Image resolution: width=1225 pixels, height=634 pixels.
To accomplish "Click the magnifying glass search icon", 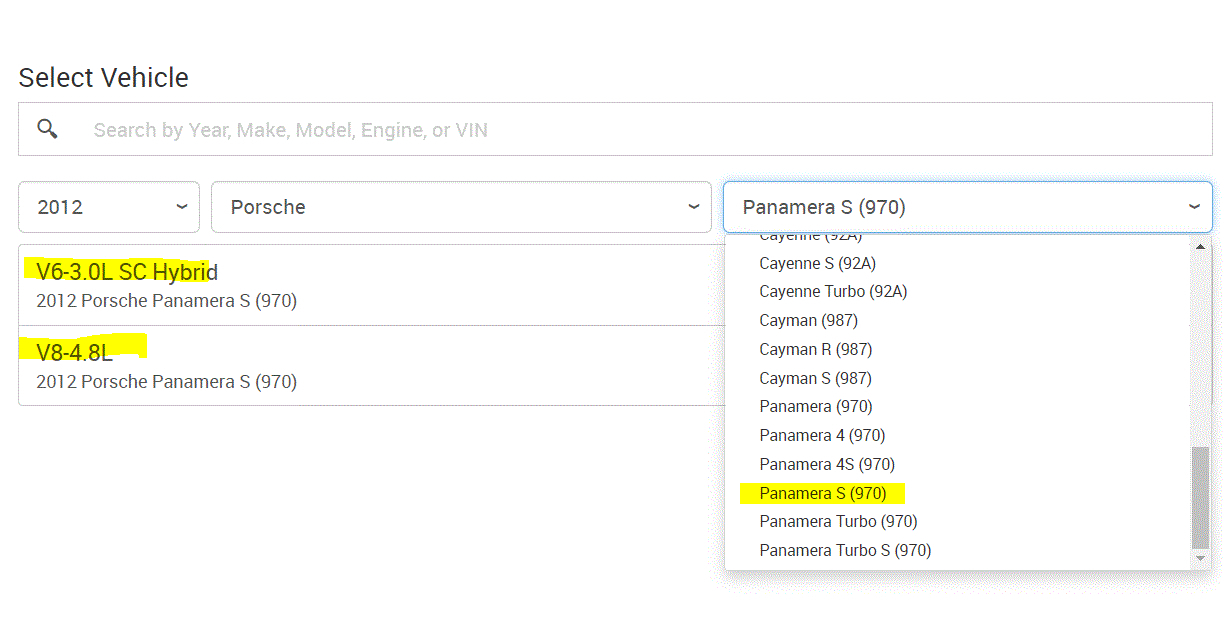I will (x=47, y=129).
